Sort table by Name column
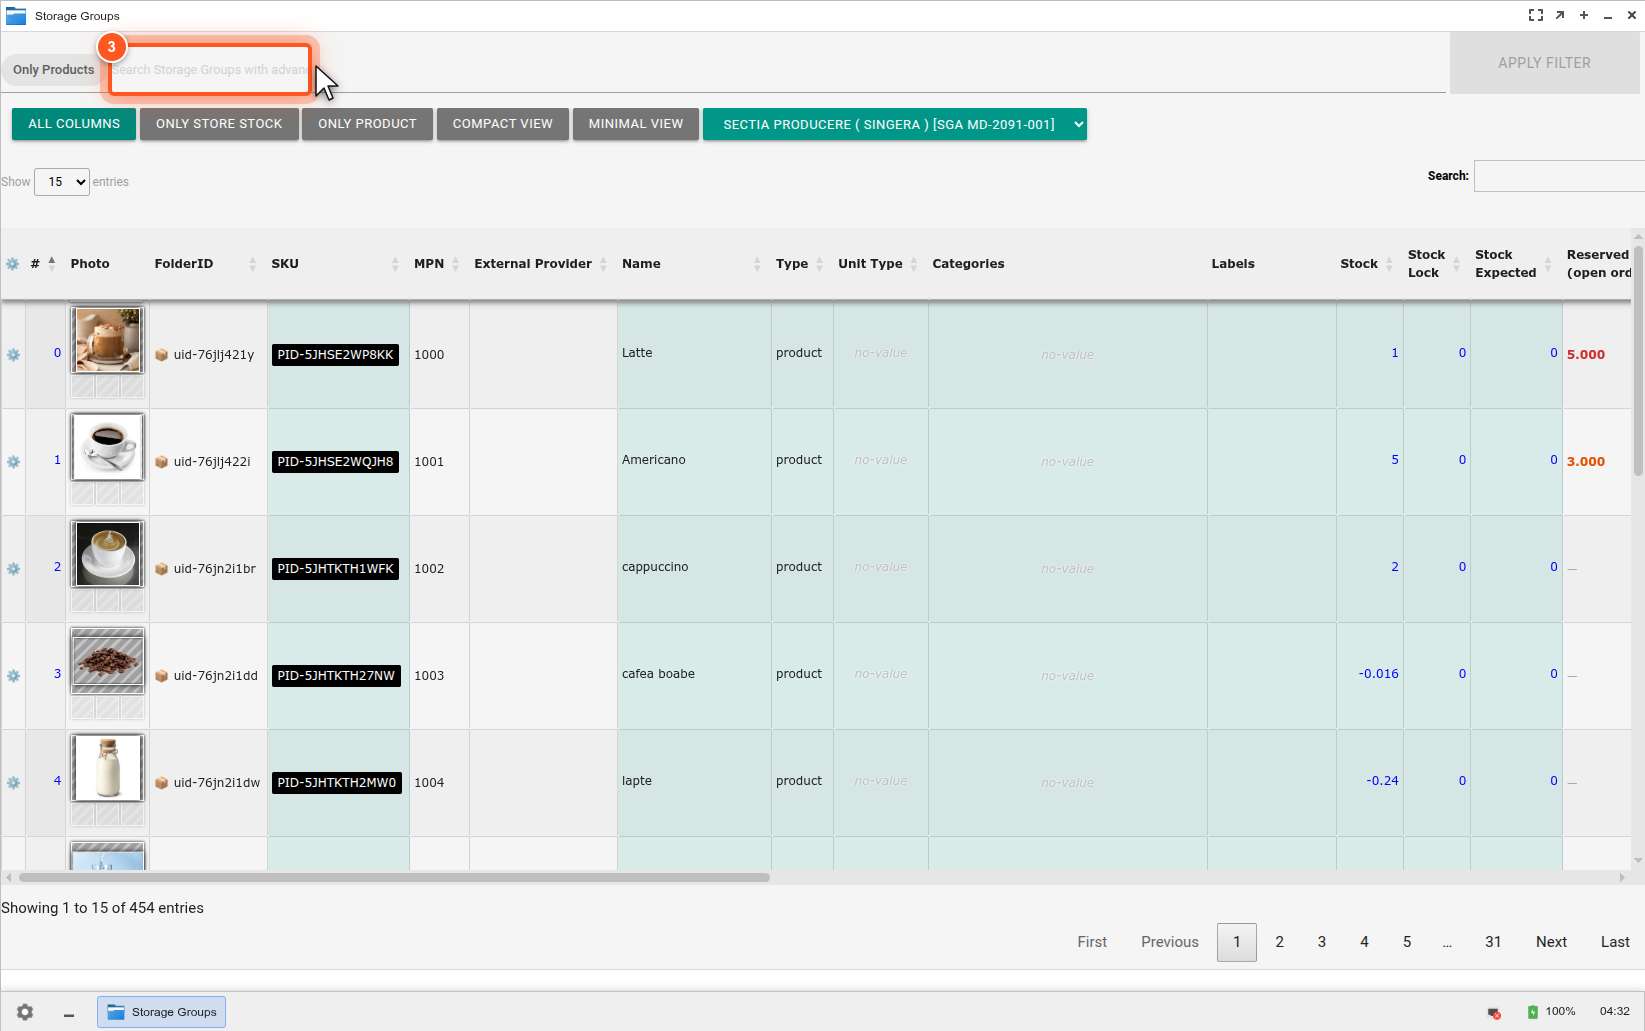 692,264
